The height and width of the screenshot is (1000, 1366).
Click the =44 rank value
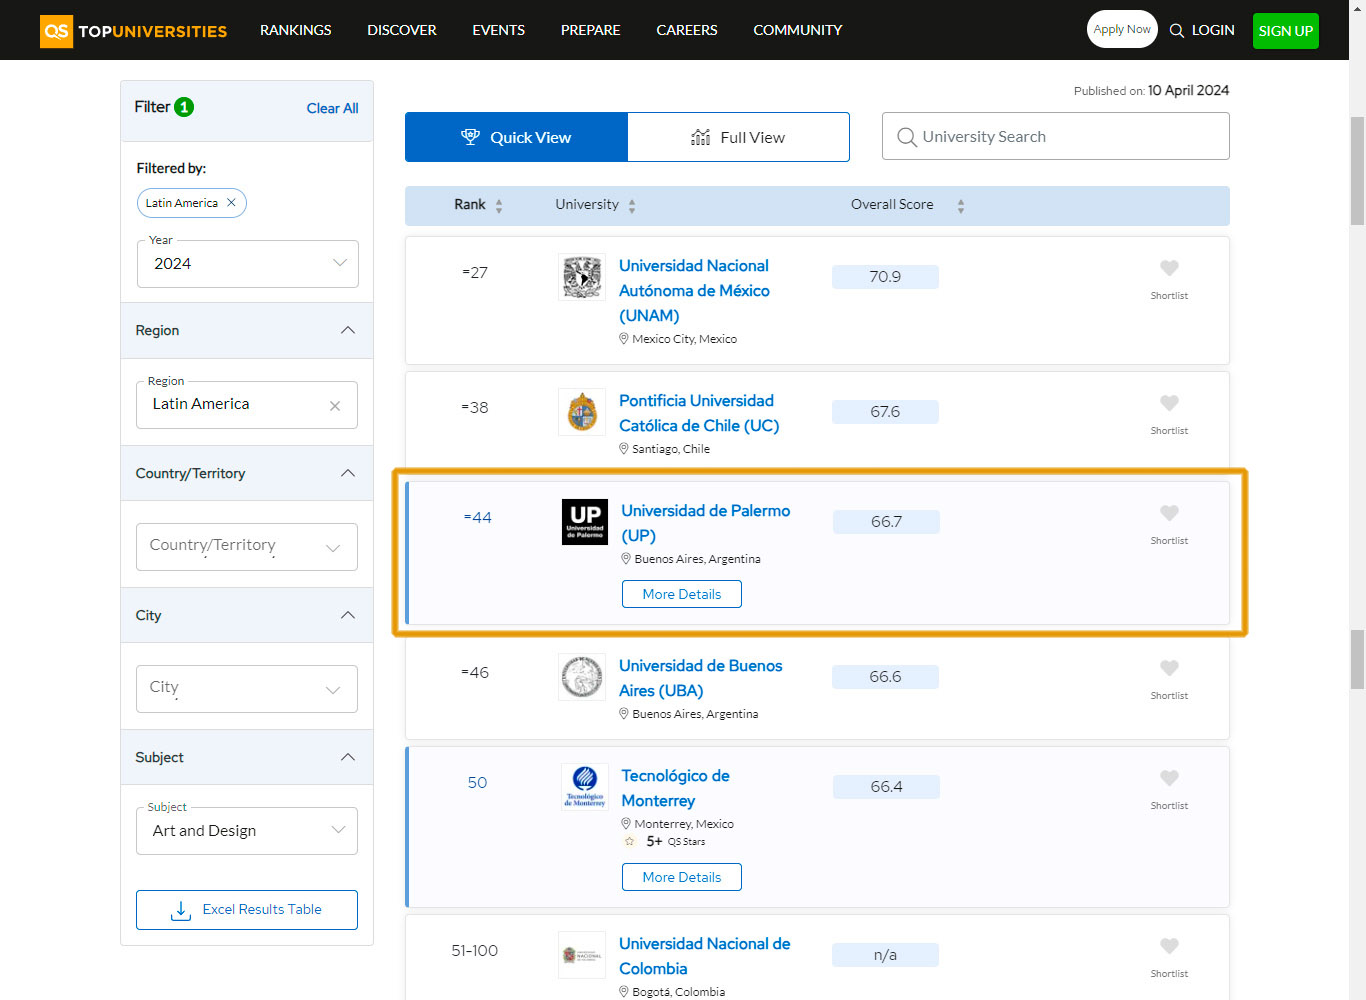click(478, 518)
